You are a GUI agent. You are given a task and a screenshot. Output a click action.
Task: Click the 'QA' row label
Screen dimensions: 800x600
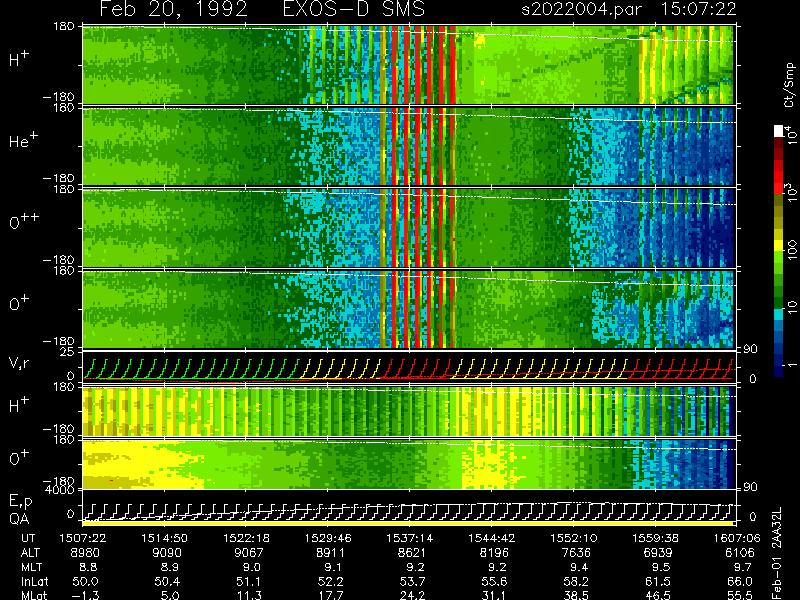click(19, 519)
